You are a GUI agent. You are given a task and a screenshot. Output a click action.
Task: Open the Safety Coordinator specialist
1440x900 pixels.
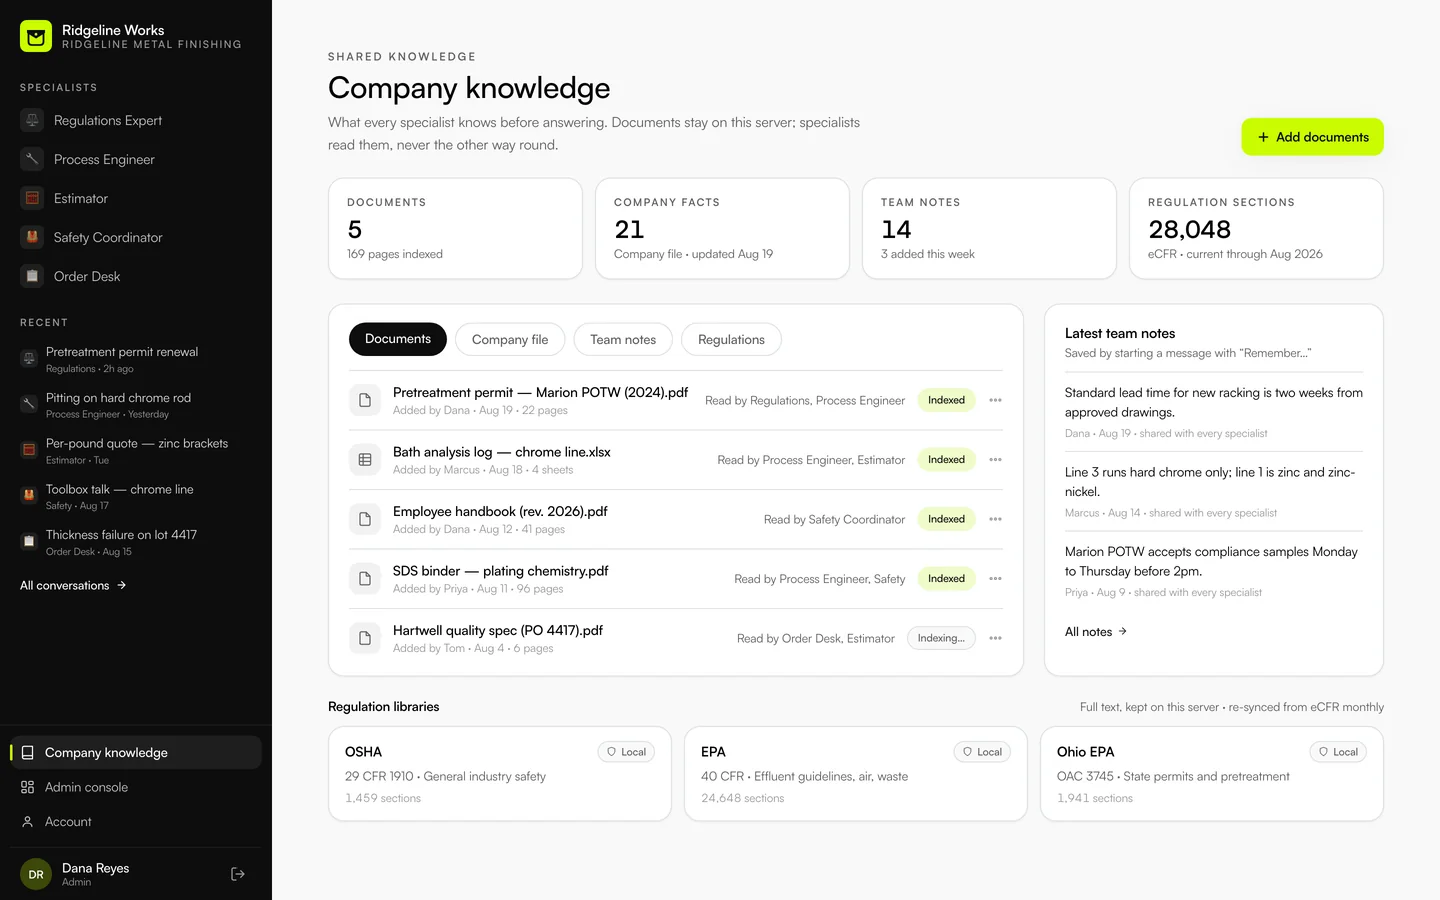point(136,238)
